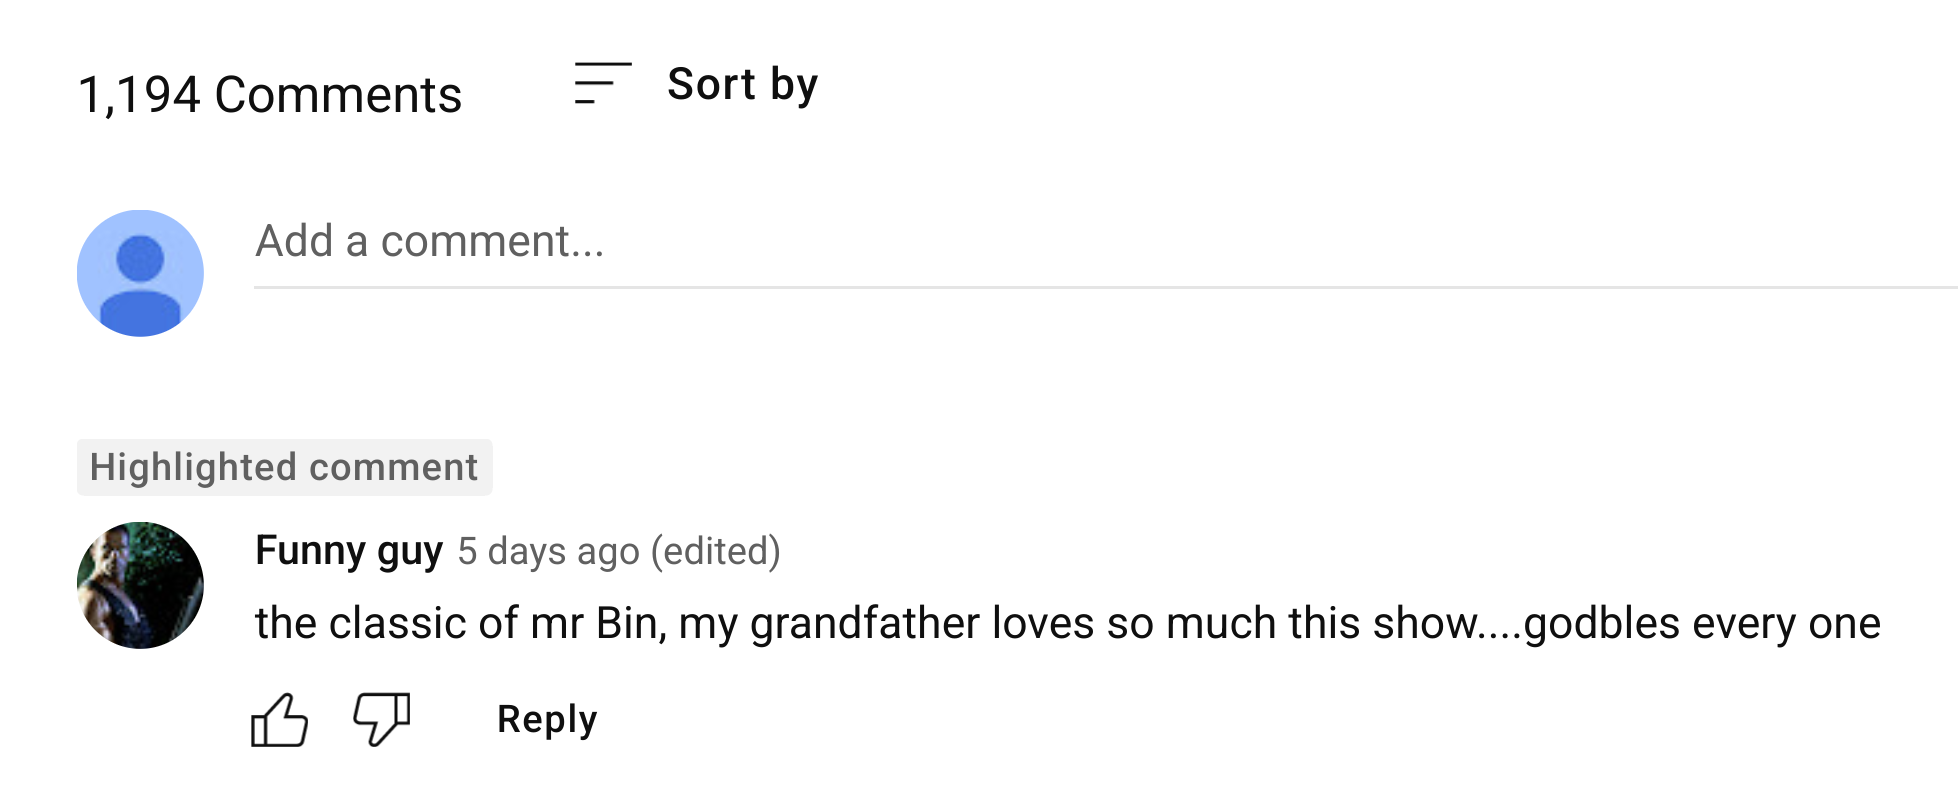The height and width of the screenshot is (792, 1958).
Task: Click the commenter's circular thumbnail
Action: pos(140,585)
